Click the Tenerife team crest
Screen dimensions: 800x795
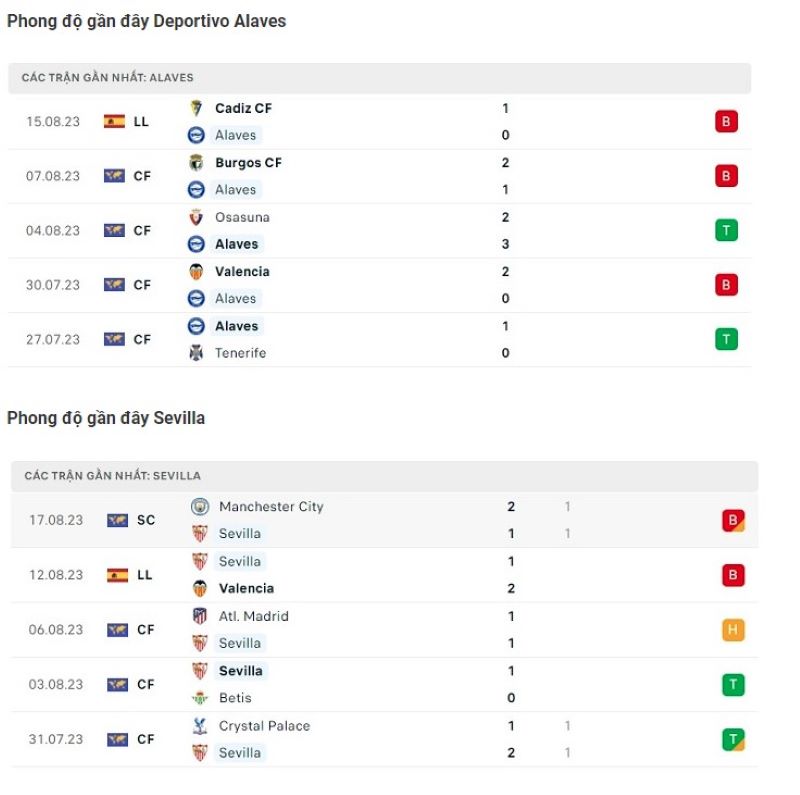click(x=197, y=353)
